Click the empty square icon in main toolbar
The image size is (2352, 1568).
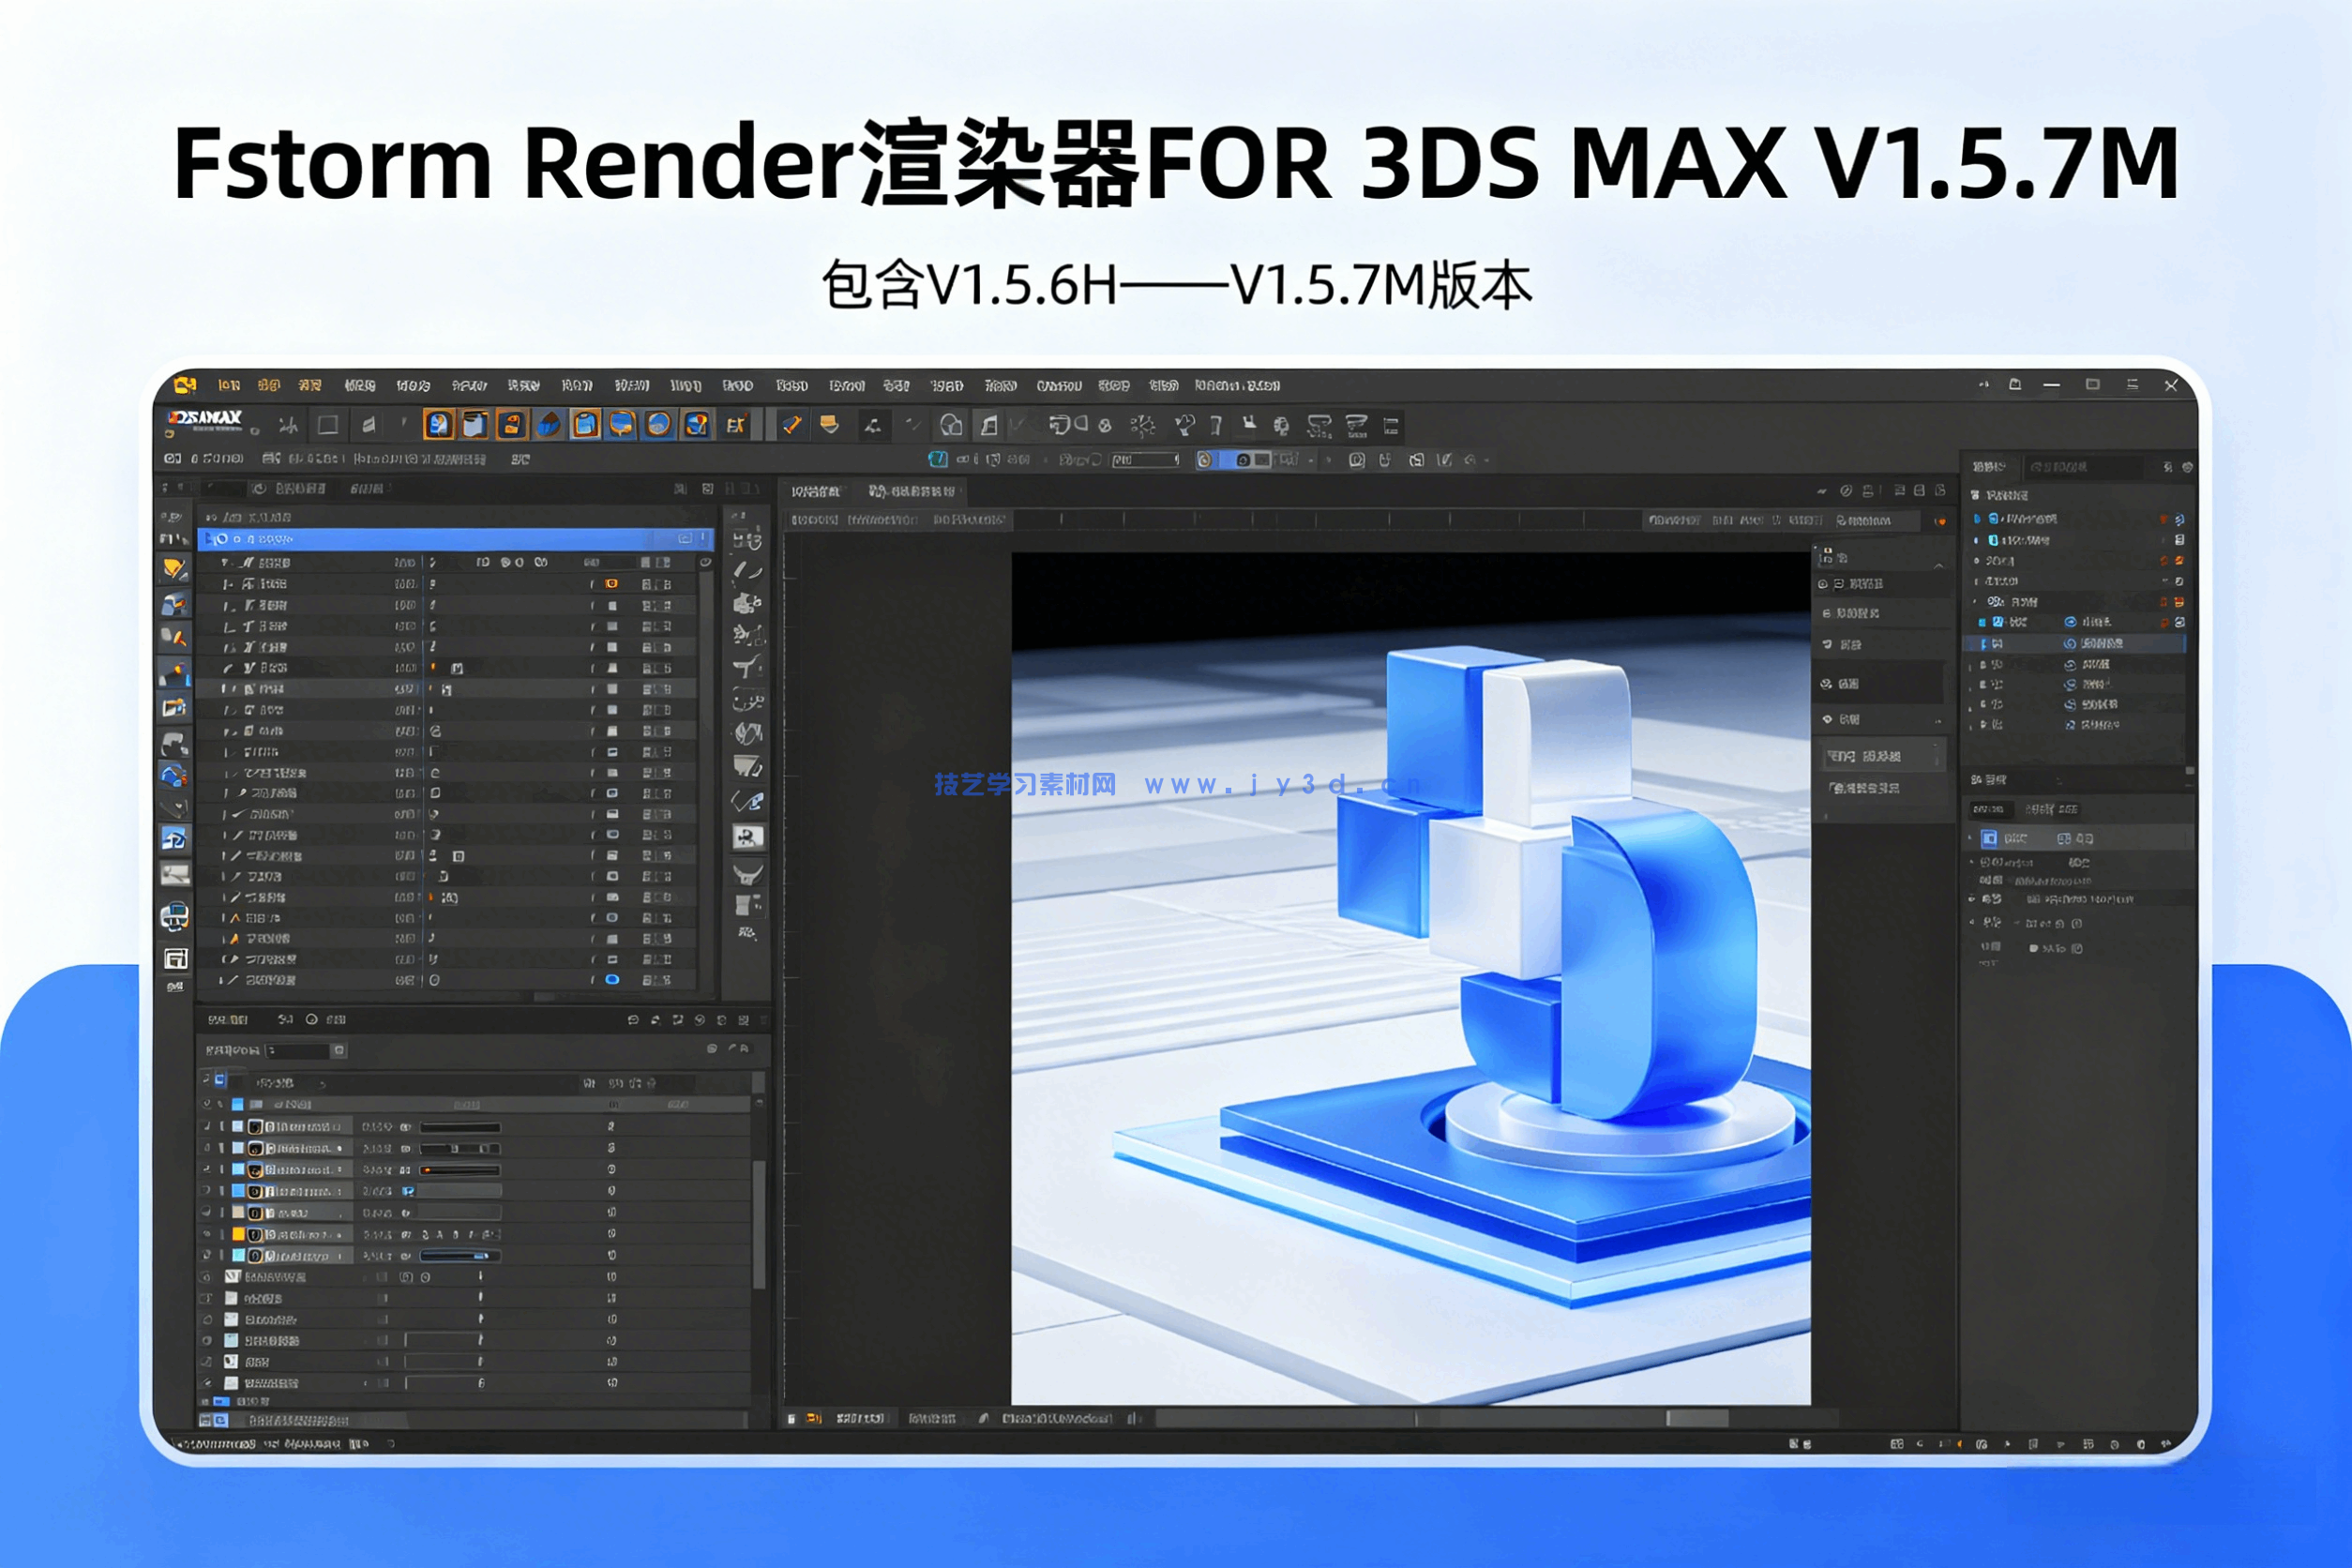pos(327,425)
